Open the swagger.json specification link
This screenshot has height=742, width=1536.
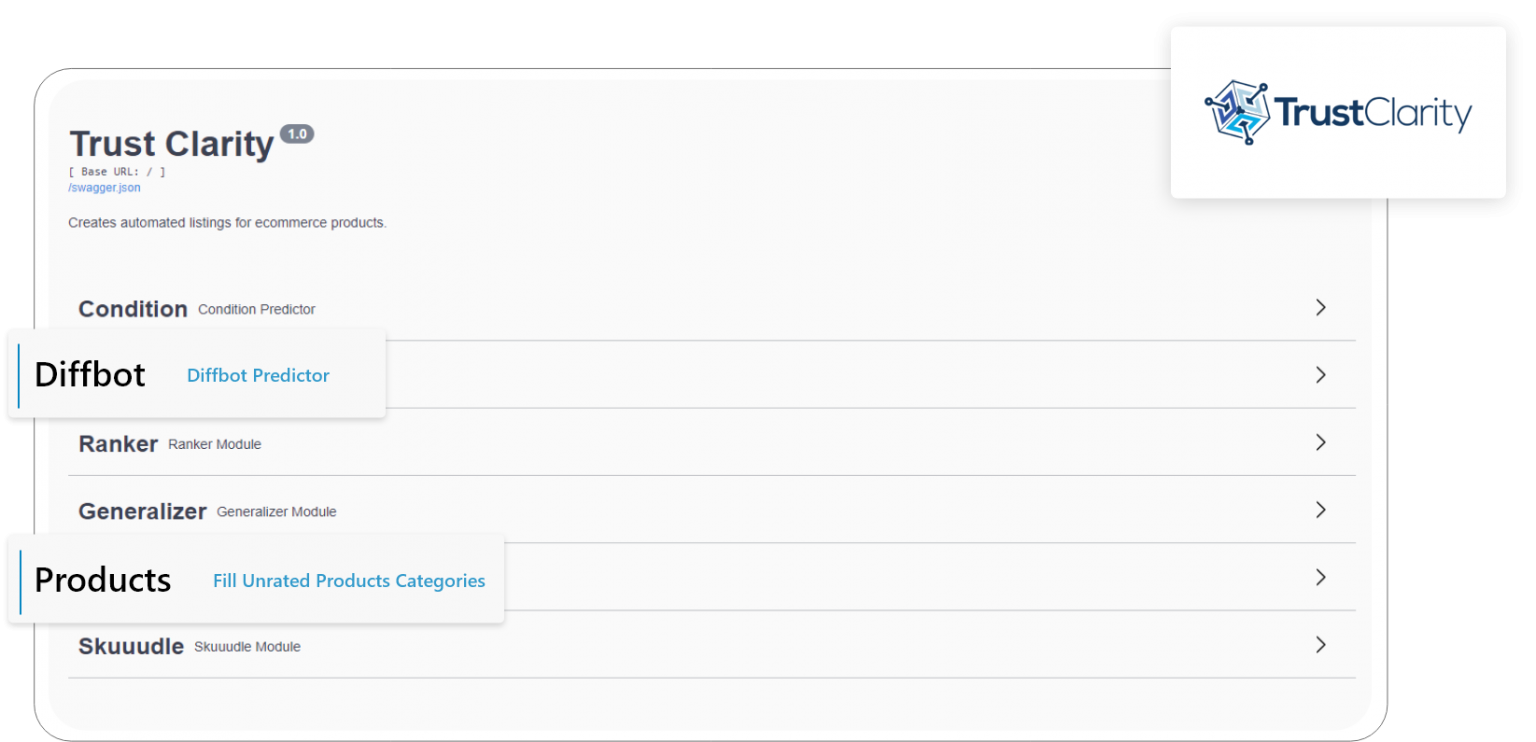pyautogui.click(x=103, y=187)
